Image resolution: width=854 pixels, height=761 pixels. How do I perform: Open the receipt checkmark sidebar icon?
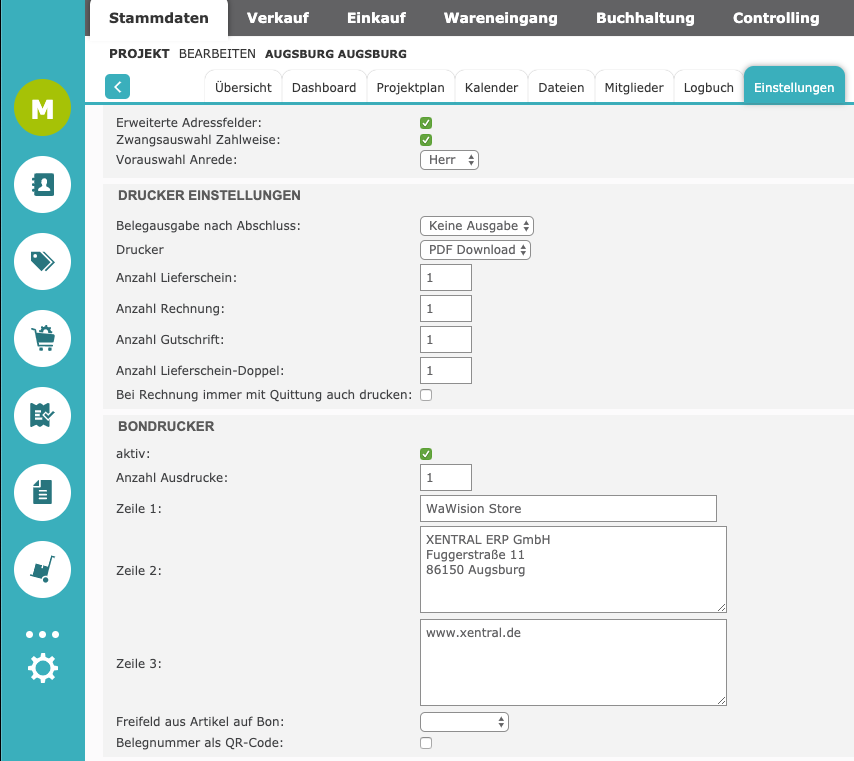point(42,415)
